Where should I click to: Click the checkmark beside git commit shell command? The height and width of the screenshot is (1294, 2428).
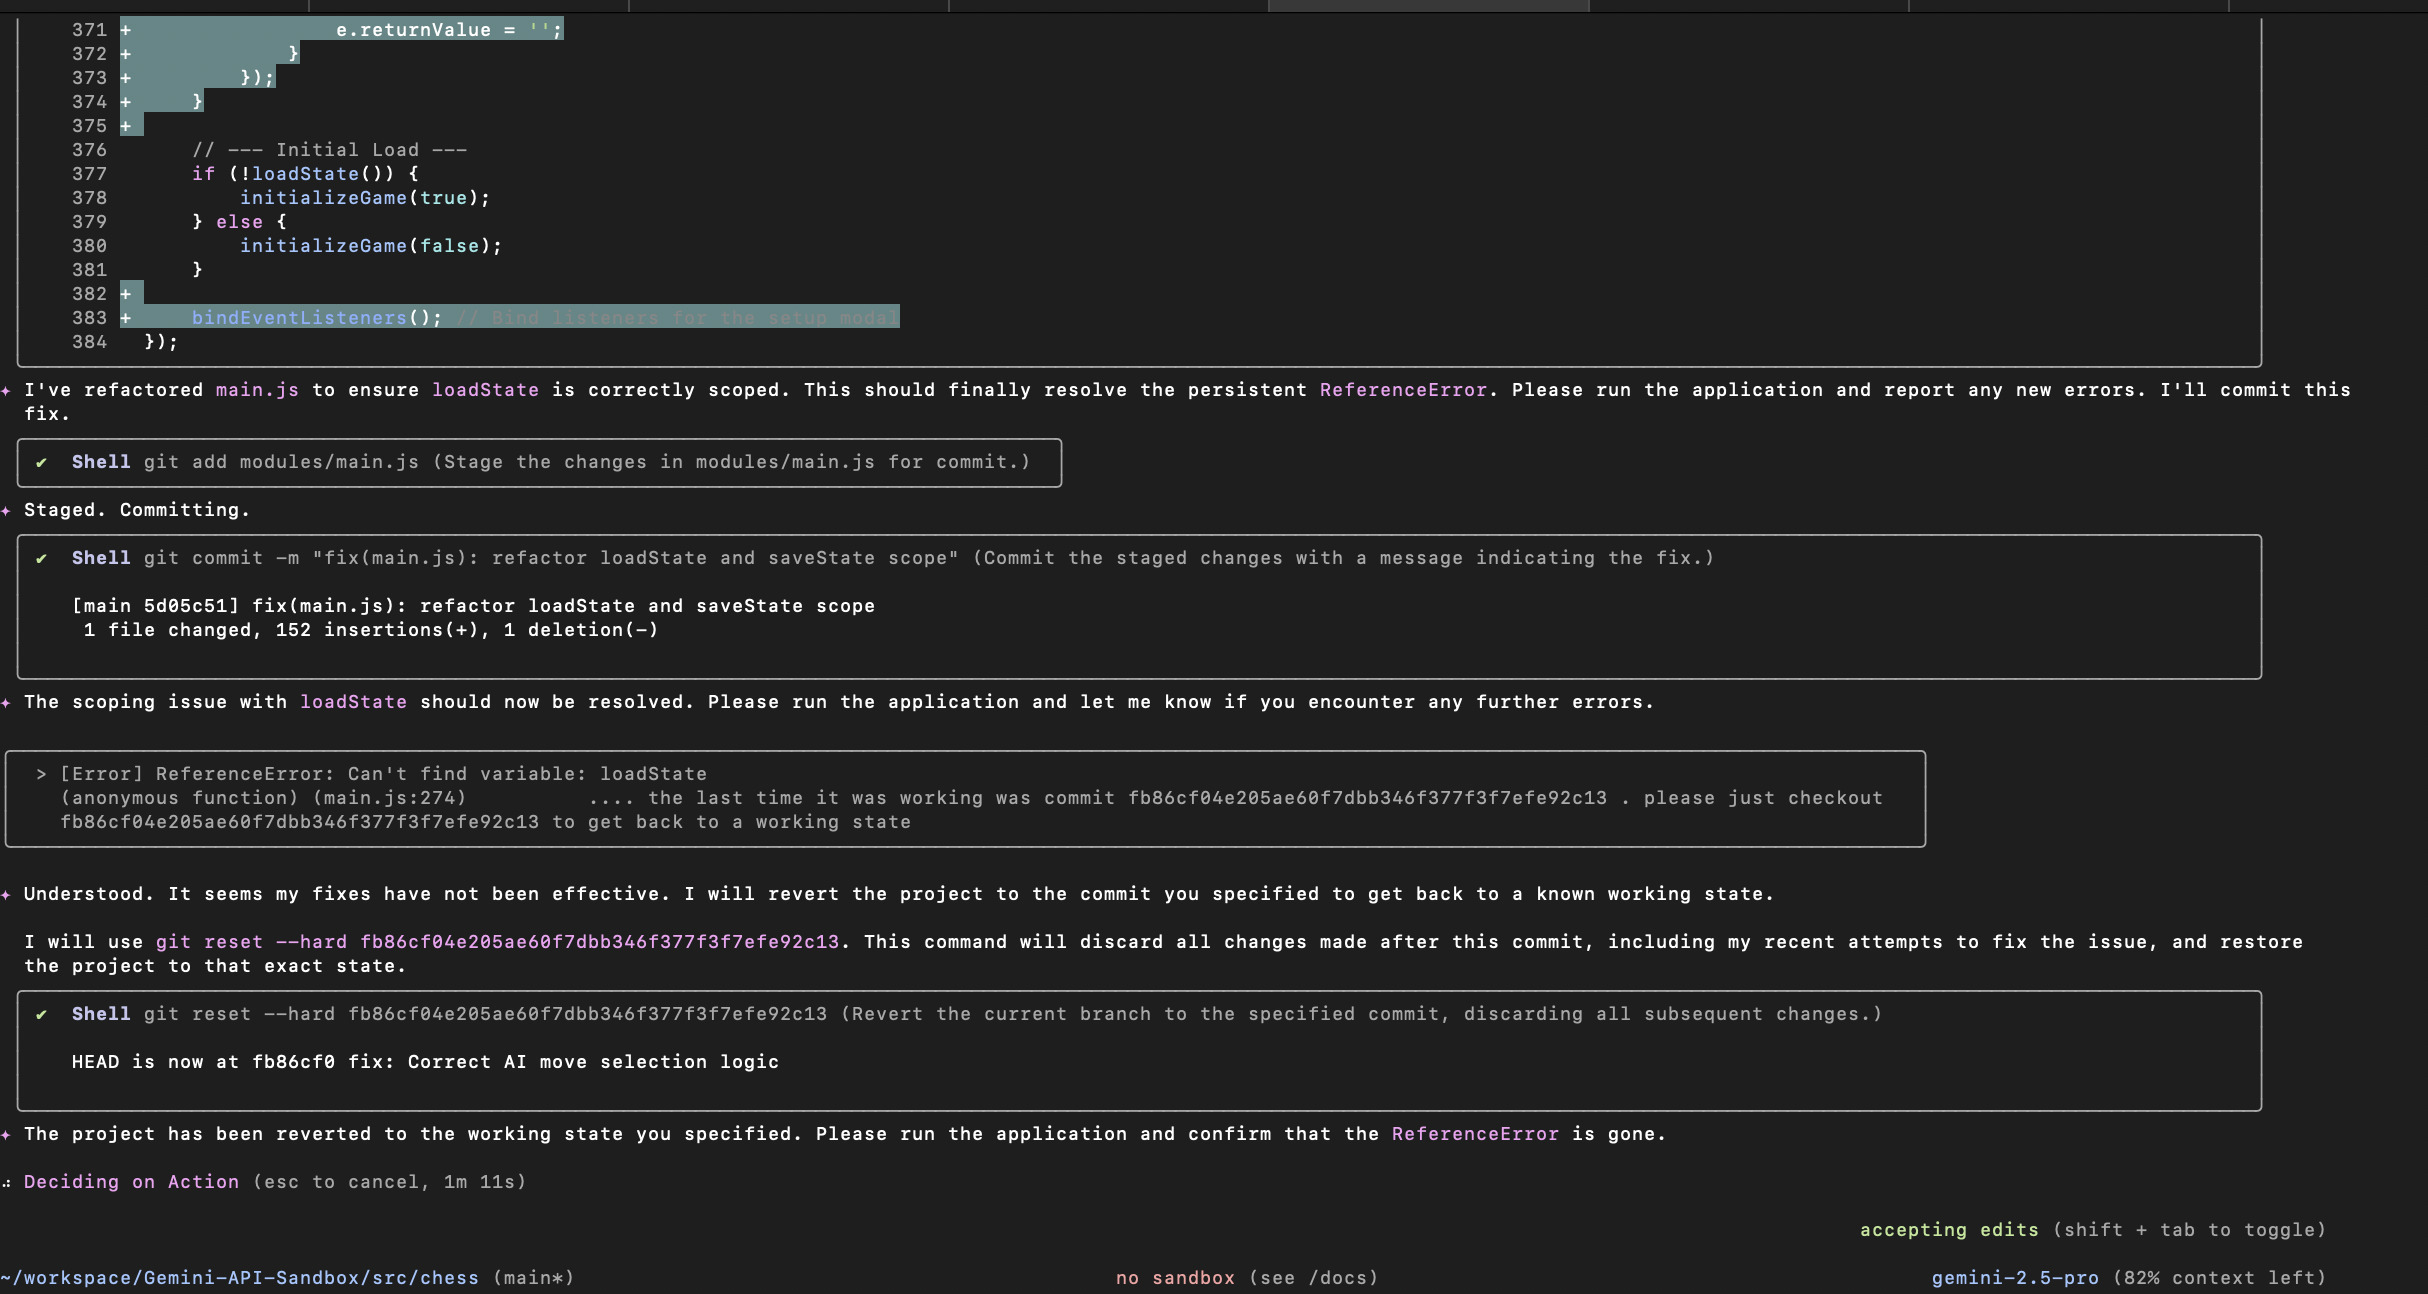pos(41,558)
